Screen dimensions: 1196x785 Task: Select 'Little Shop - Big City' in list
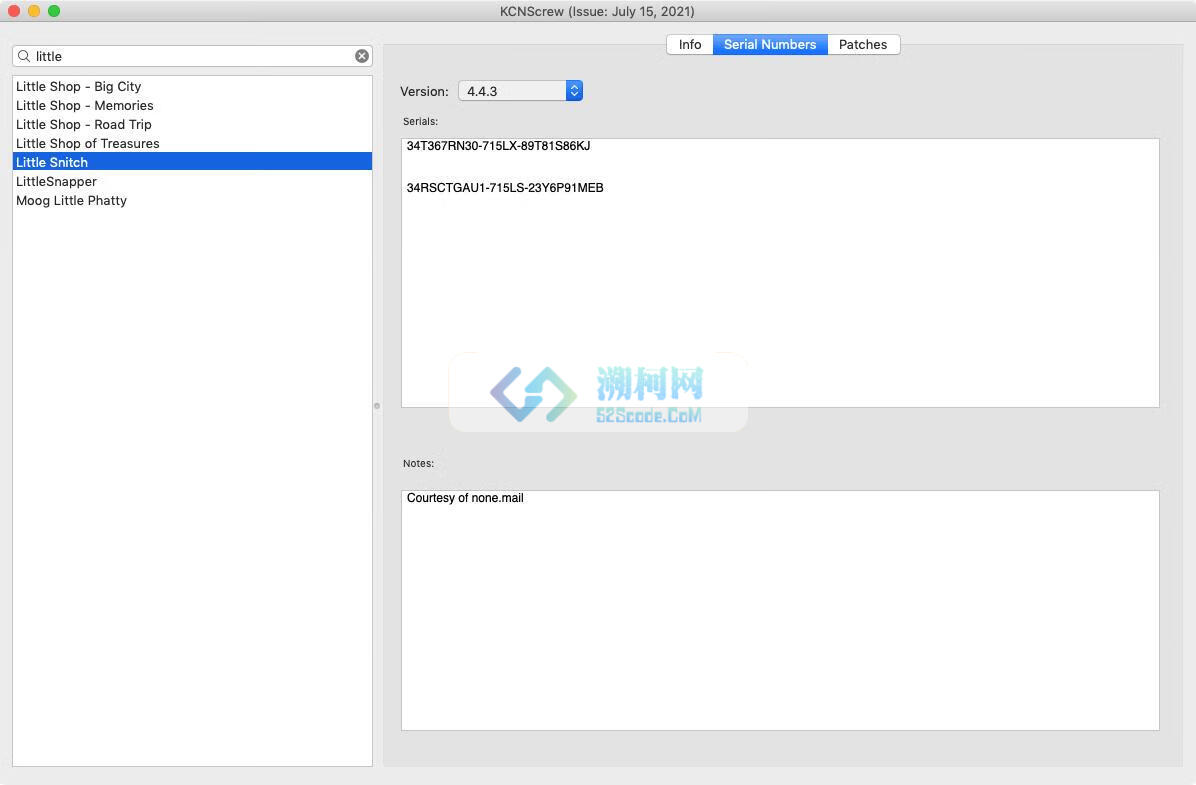point(192,86)
